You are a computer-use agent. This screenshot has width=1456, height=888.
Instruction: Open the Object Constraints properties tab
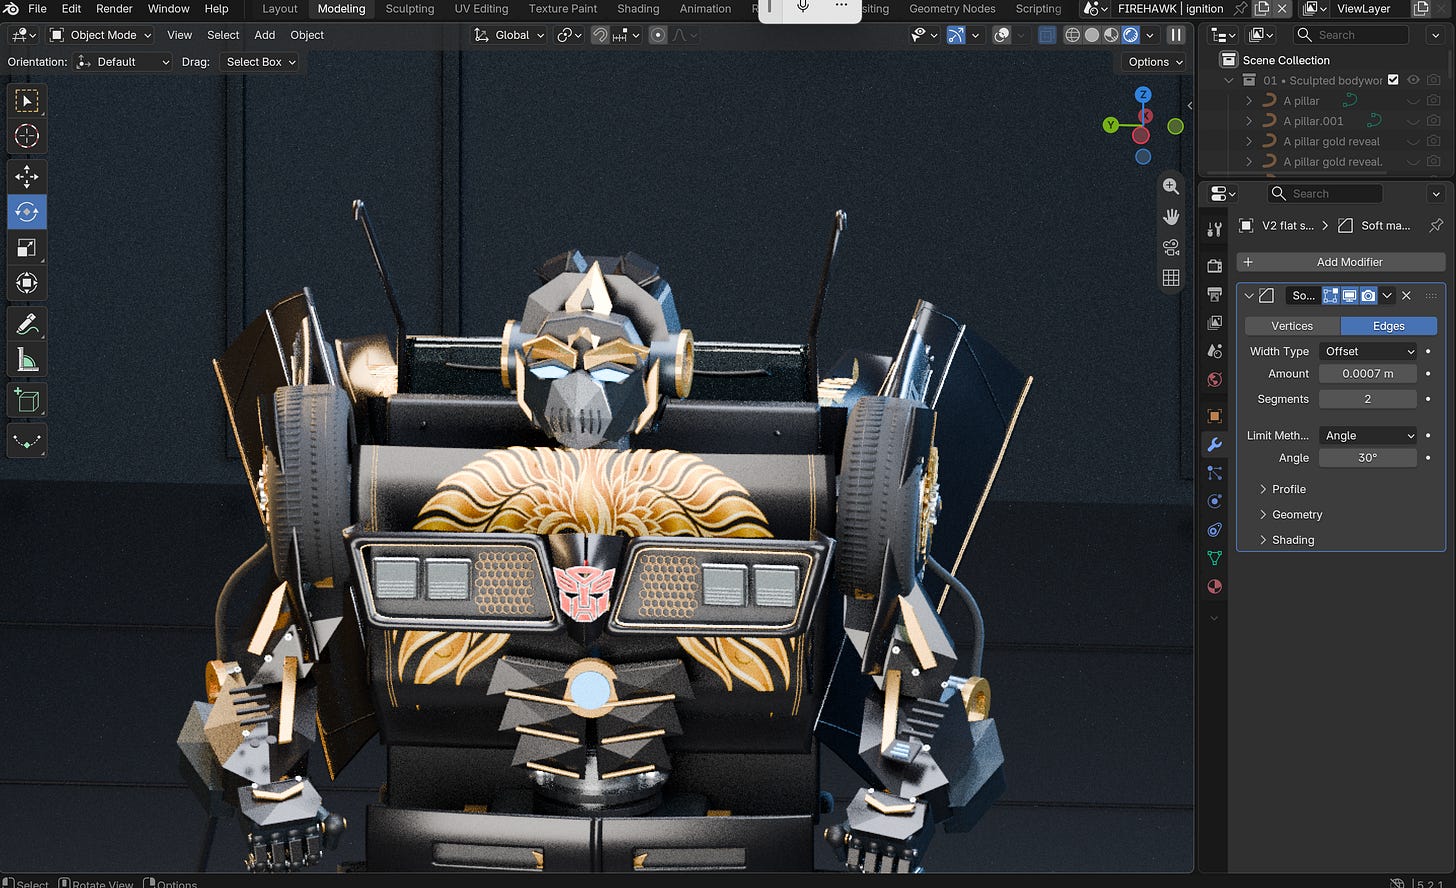tap(1215, 530)
